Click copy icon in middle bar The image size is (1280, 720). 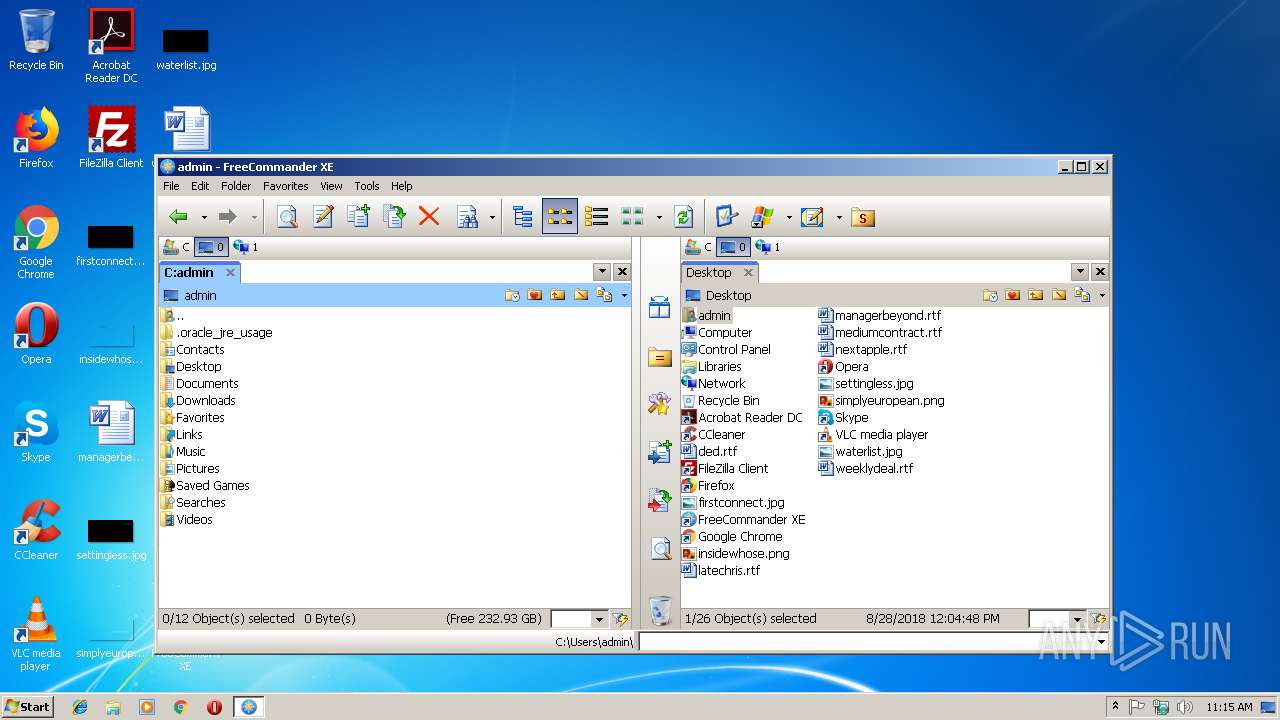tap(660, 452)
